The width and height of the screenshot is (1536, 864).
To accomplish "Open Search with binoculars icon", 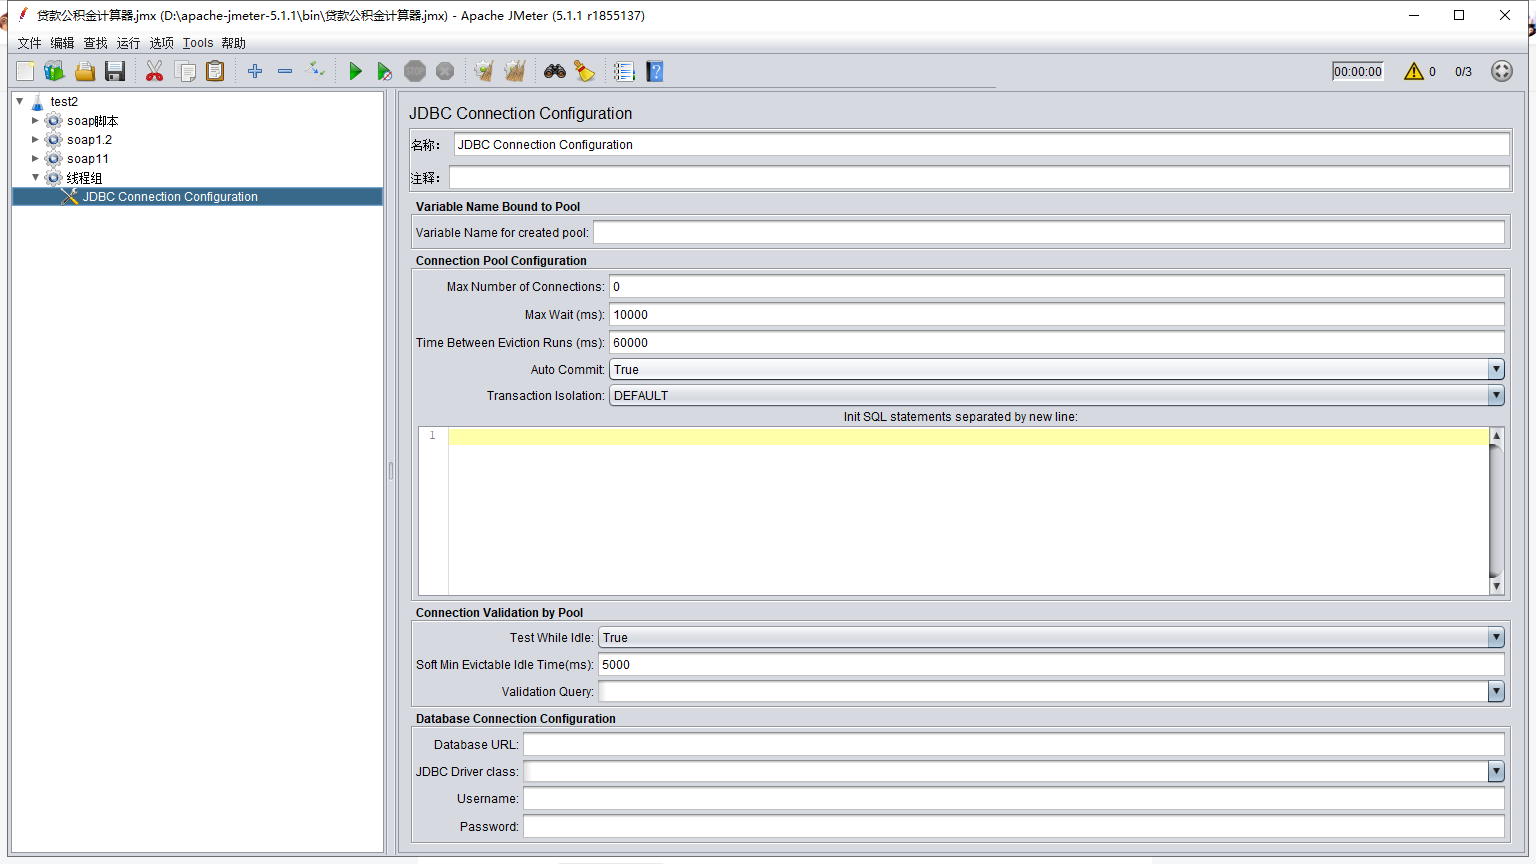I will coord(555,71).
